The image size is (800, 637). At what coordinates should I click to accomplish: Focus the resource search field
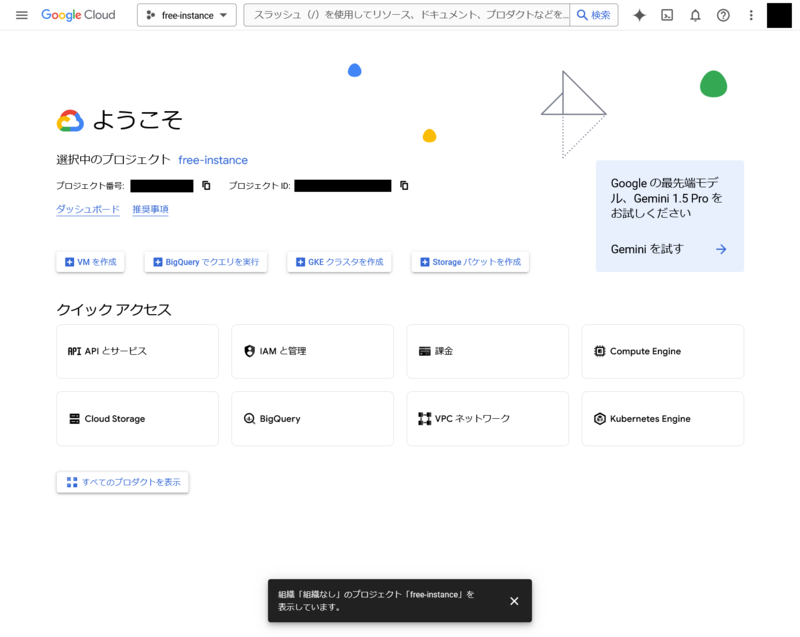407,15
